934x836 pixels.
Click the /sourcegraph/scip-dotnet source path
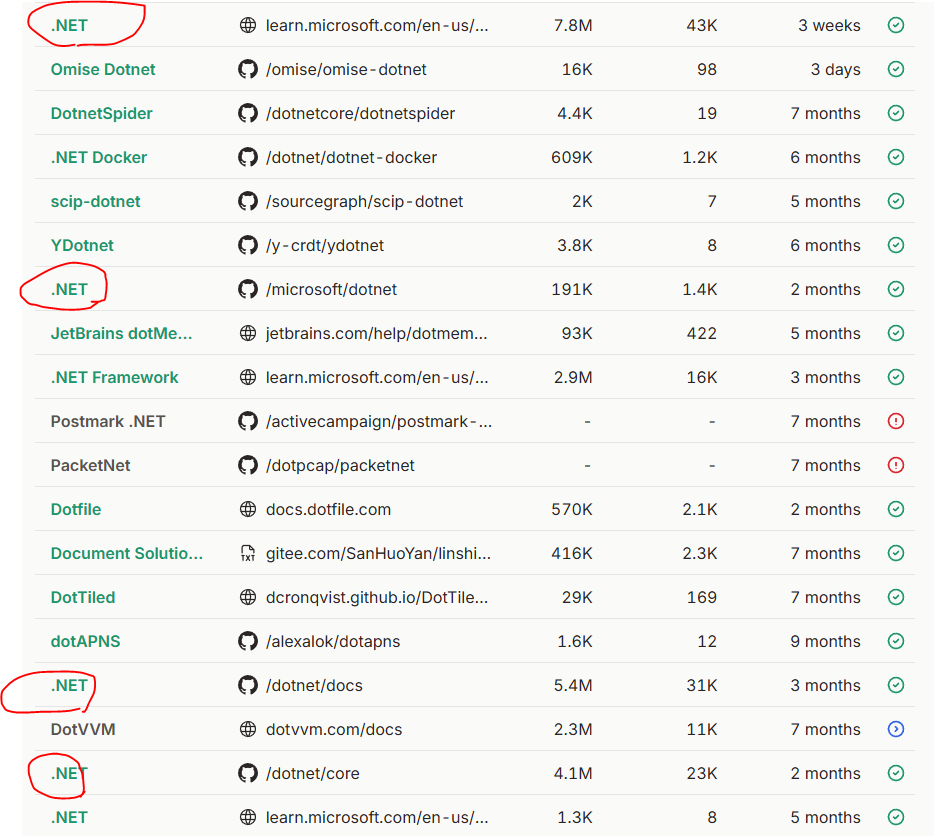click(x=365, y=202)
